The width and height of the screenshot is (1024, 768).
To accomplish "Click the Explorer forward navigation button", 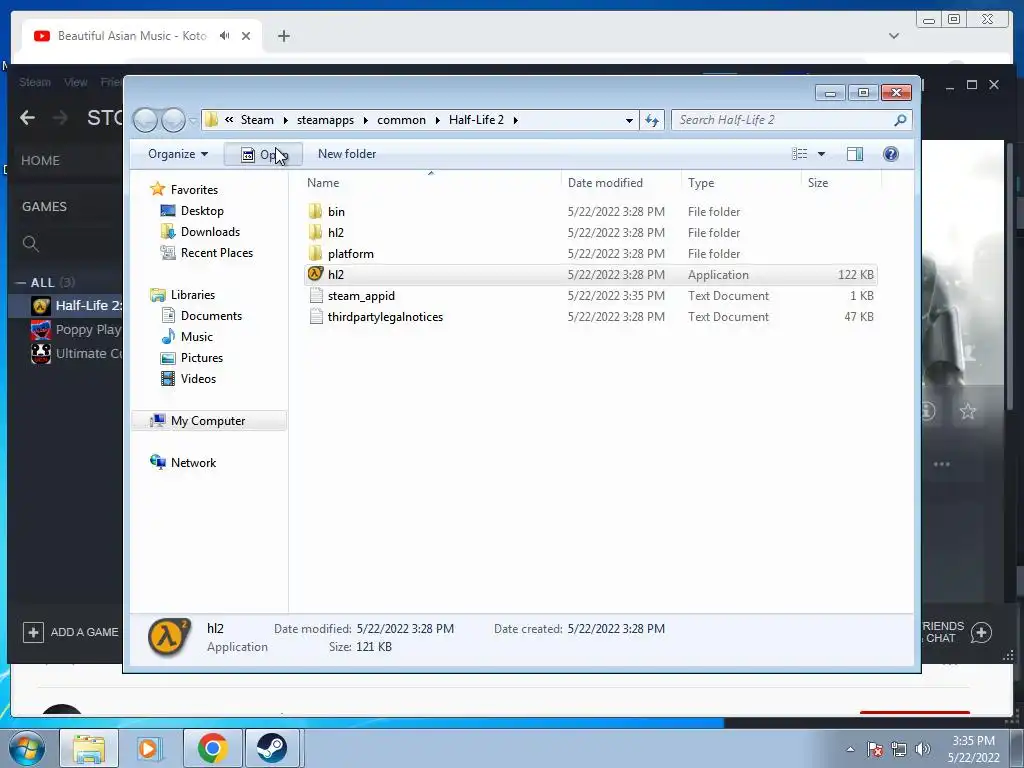I will [173, 120].
